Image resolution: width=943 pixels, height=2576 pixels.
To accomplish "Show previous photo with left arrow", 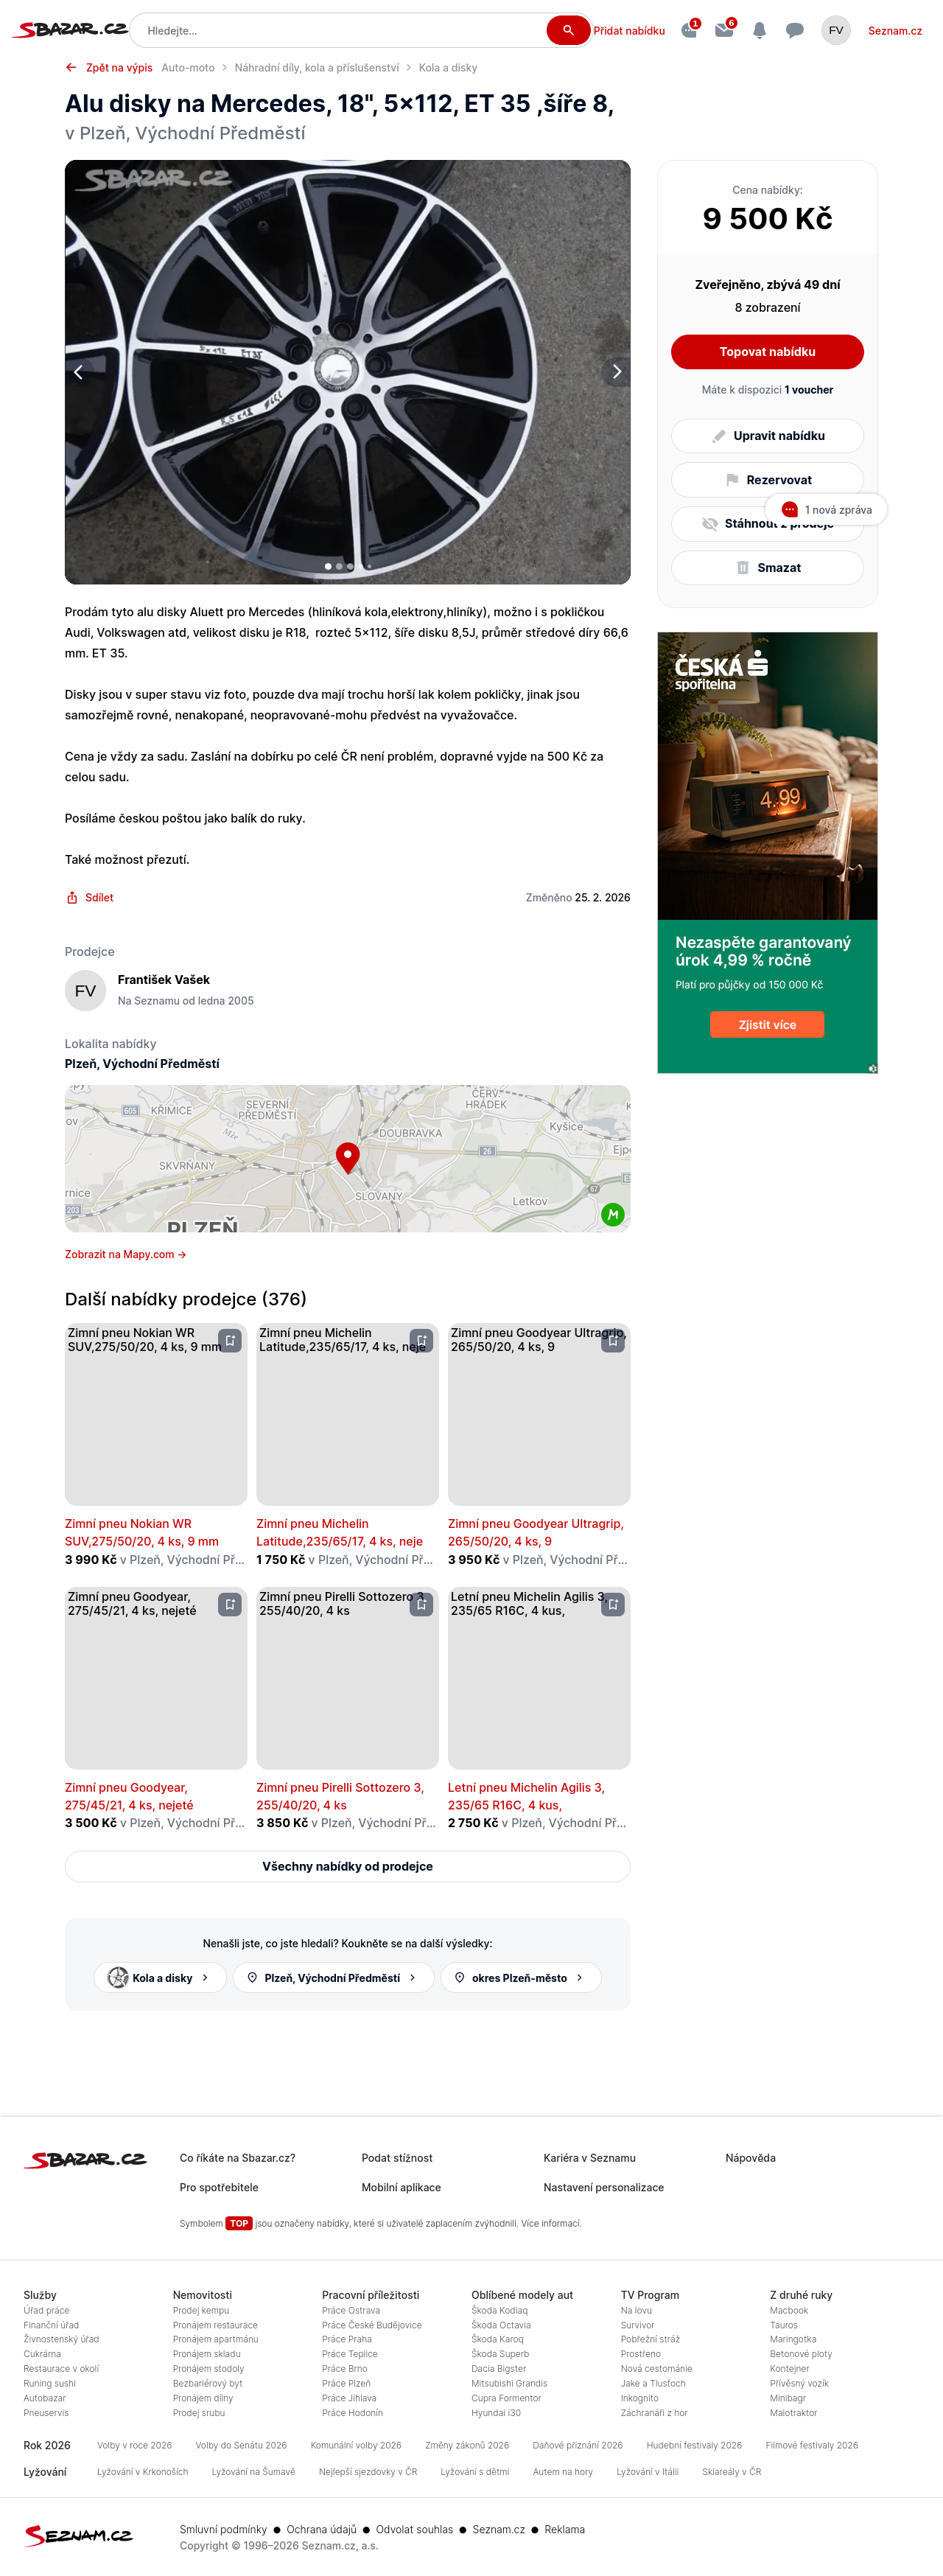I will 79,372.
